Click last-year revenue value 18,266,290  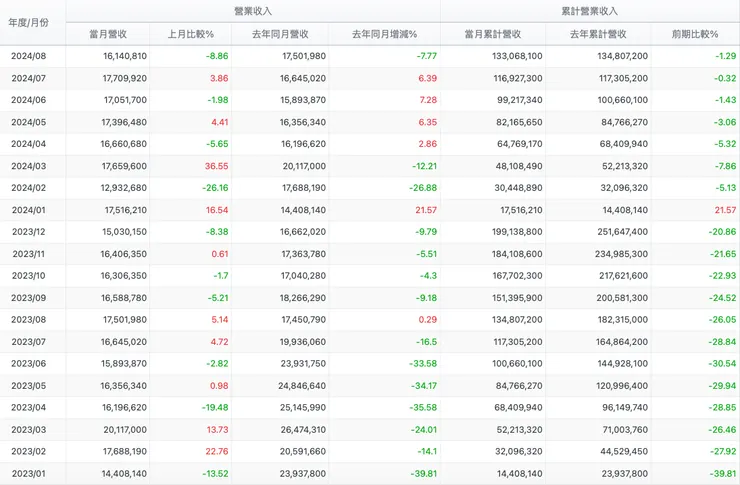click(303, 298)
